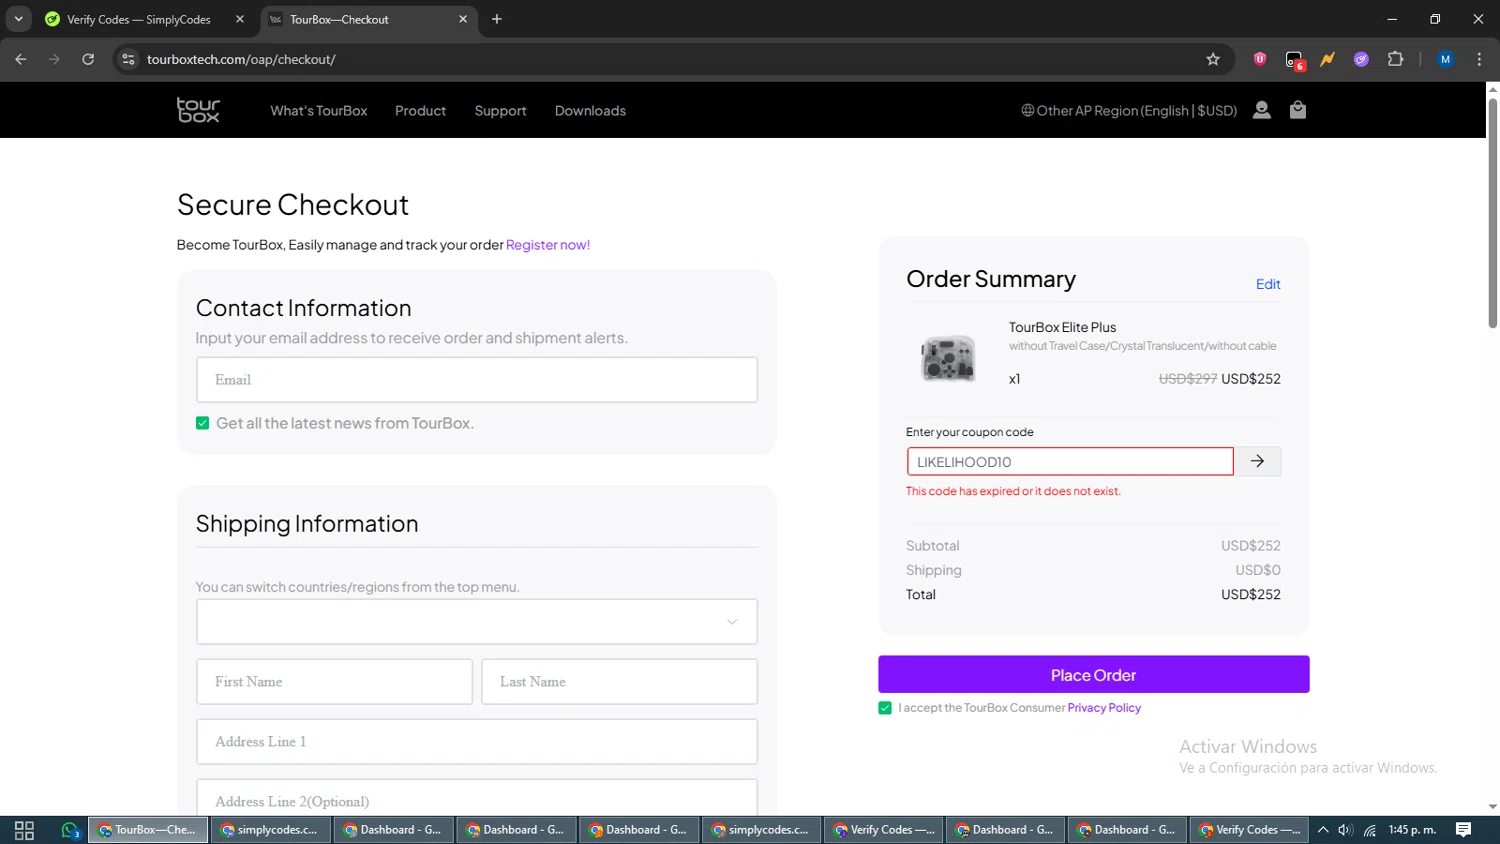Open the Privacy Policy link

[x=1104, y=707]
